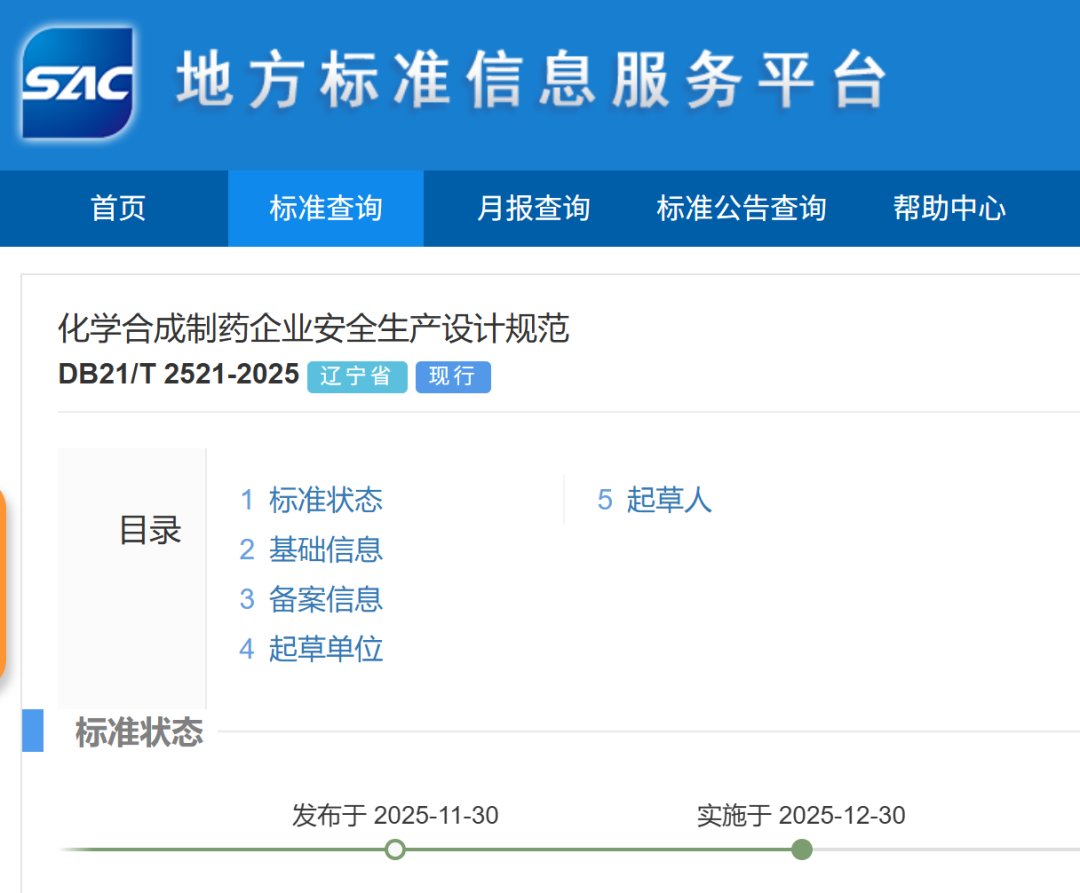Click the standard title 化学合成制药企业安全生产设计规范
This screenshot has width=1080, height=893.
(x=313, y=329)
